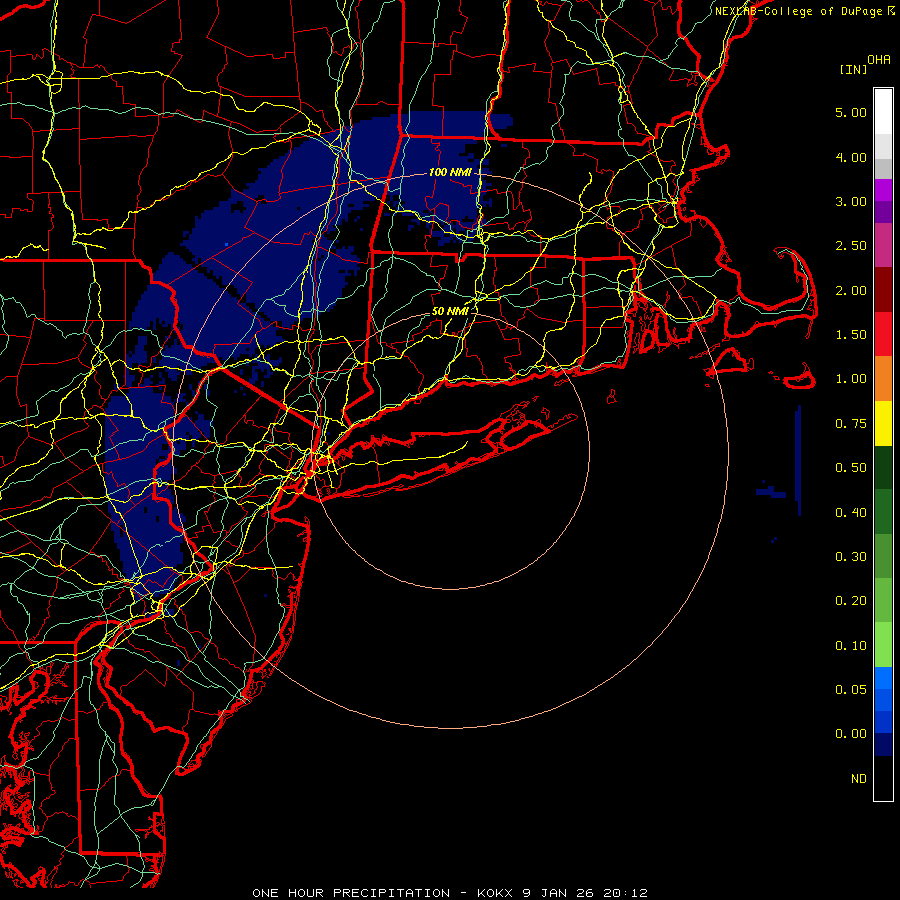Click the 5.00 legend value
The height and width of the screenshot is (900, 900).
click(x=851, y=112)
